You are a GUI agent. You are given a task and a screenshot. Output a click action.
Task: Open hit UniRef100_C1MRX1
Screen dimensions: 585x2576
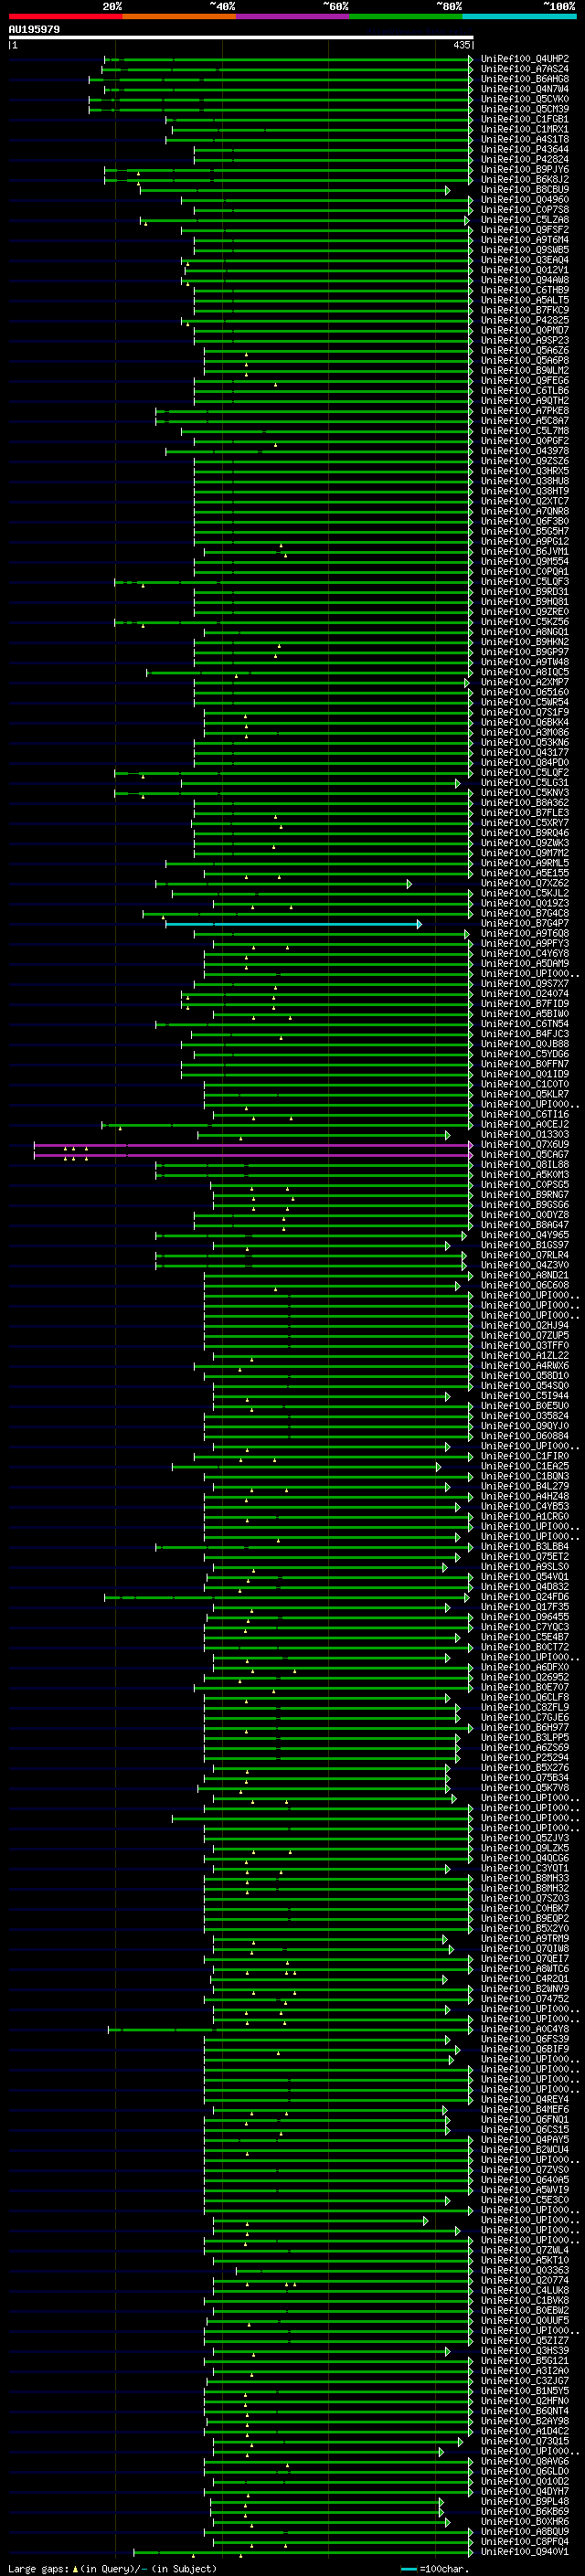point(525,129)
